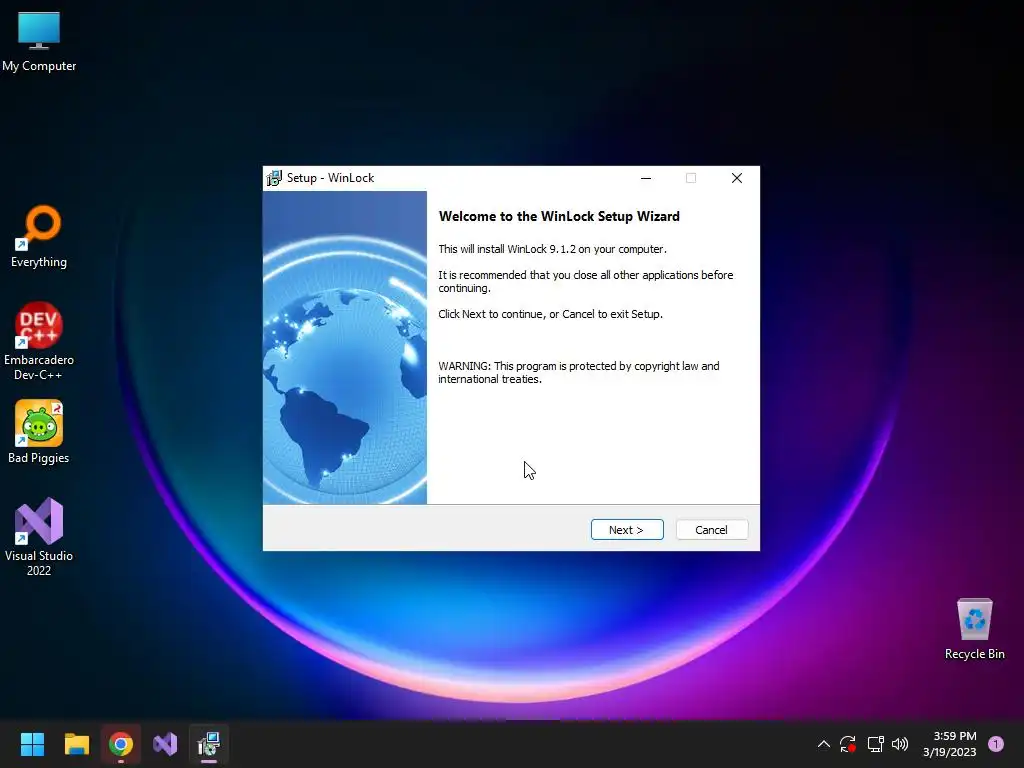Close the Setup - WinLock window
The image size is (1024, 768).
737,178
